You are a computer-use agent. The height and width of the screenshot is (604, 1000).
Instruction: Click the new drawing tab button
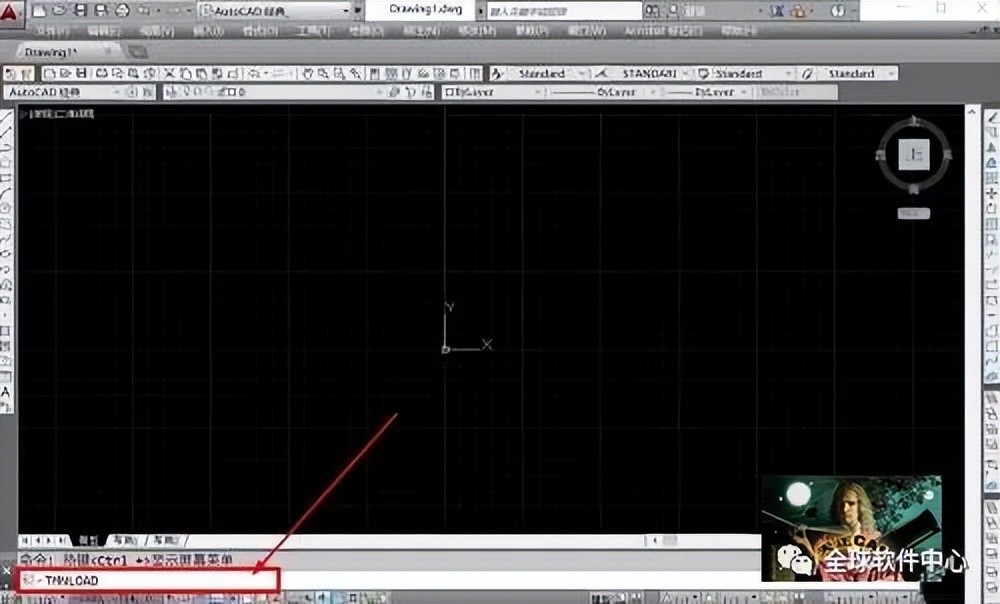pyautogui.click(x=138, y=51)
